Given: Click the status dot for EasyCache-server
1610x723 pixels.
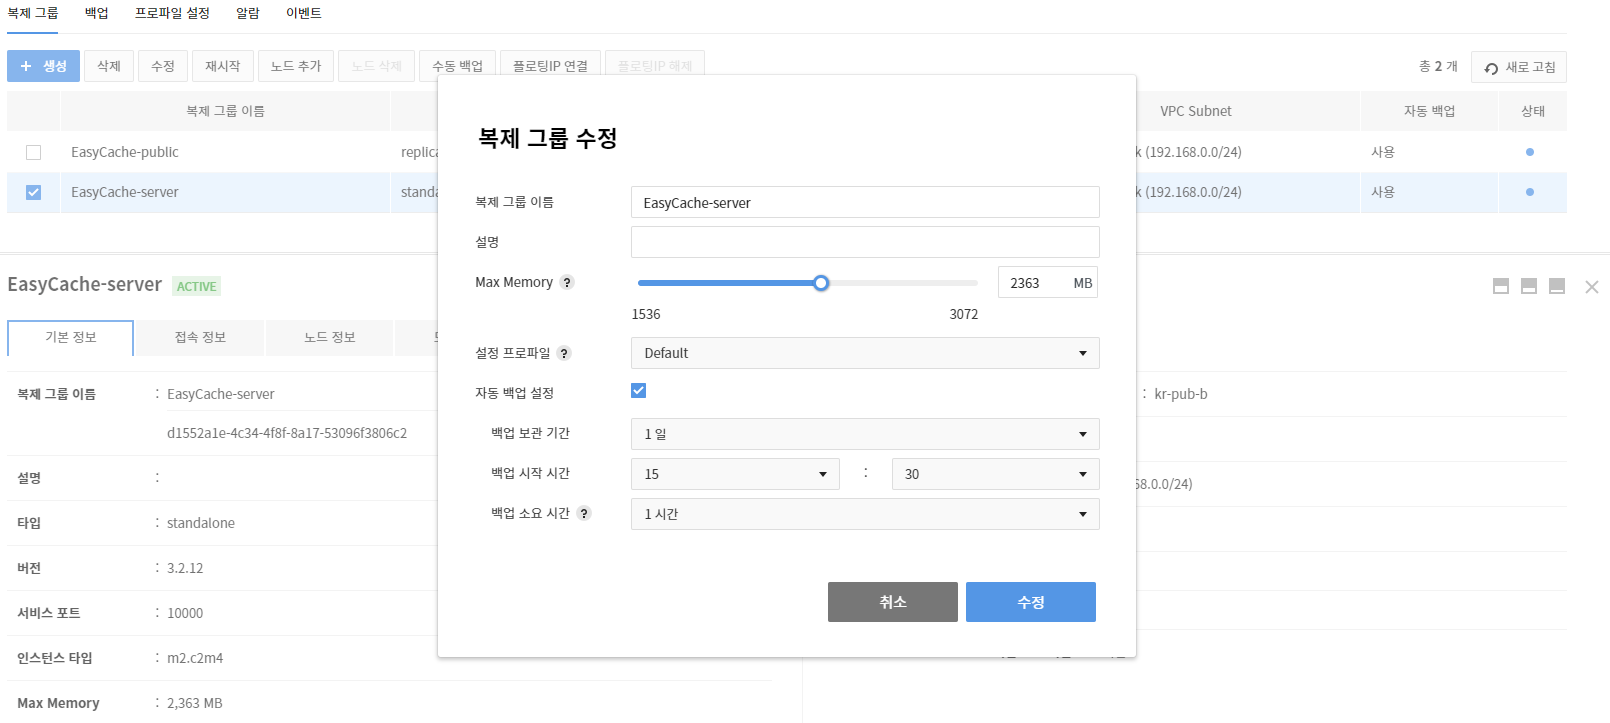Looking at the screenshot, I should coord(1530,192).
